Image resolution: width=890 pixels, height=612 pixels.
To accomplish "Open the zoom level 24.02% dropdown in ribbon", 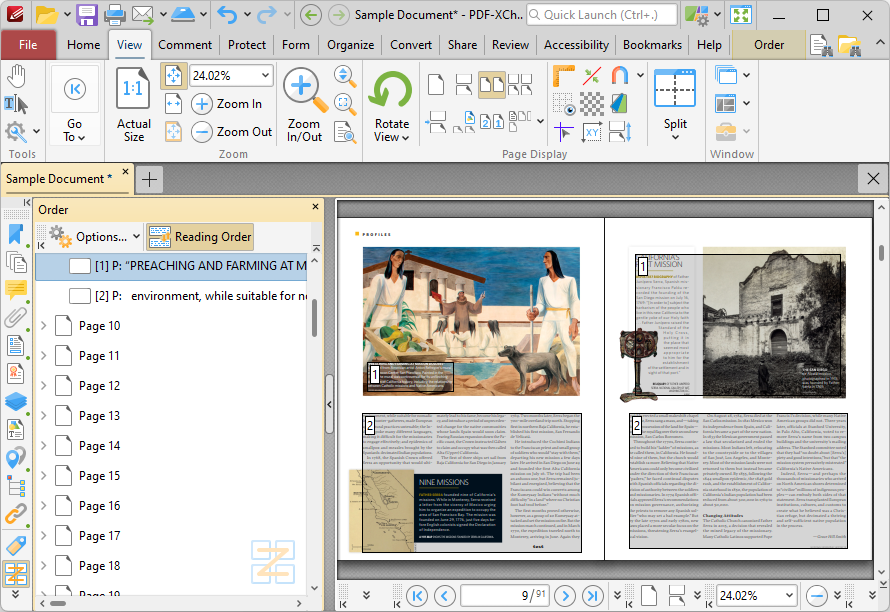I will point(265,76).
